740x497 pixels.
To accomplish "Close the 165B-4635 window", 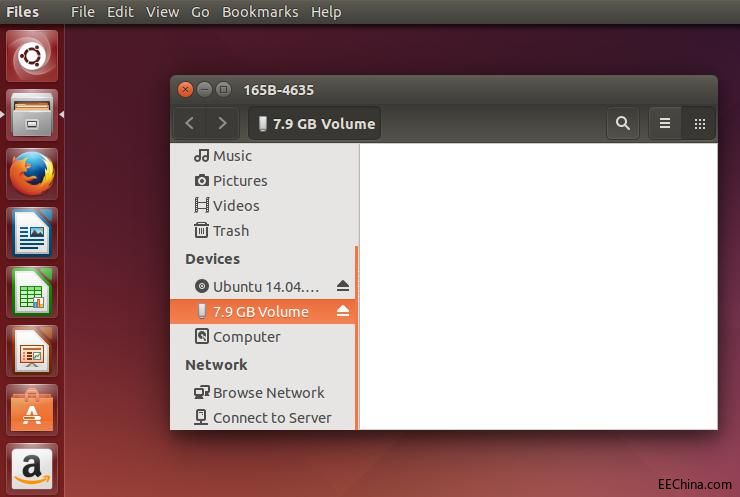I will 185,89.
